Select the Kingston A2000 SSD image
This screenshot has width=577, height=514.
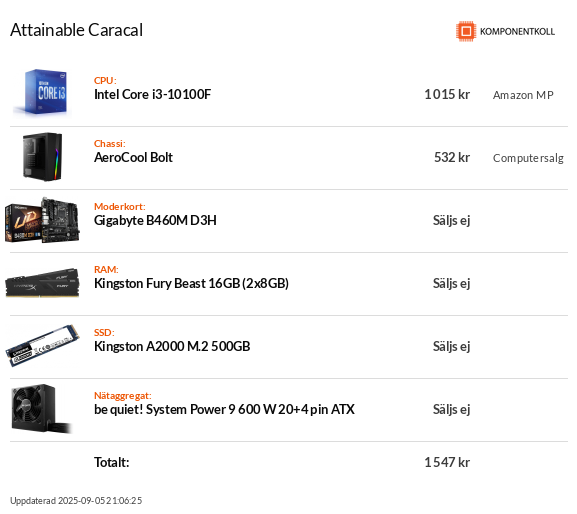coord(42,345)
